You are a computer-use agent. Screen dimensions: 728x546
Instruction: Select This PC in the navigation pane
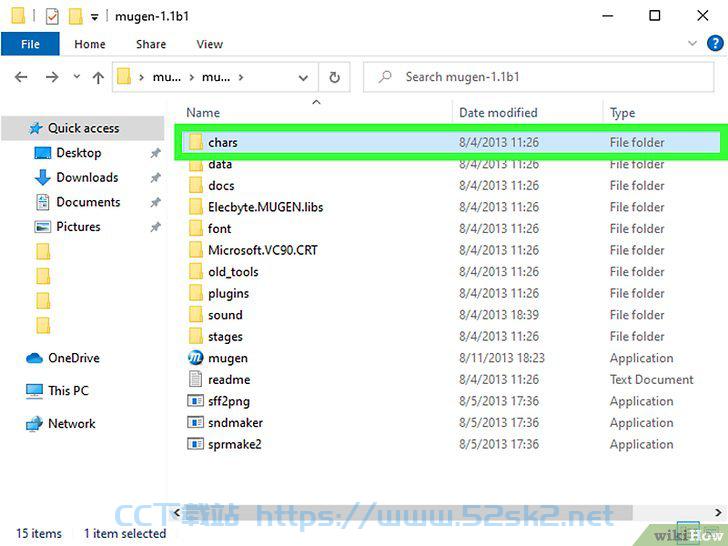point(68,390)
